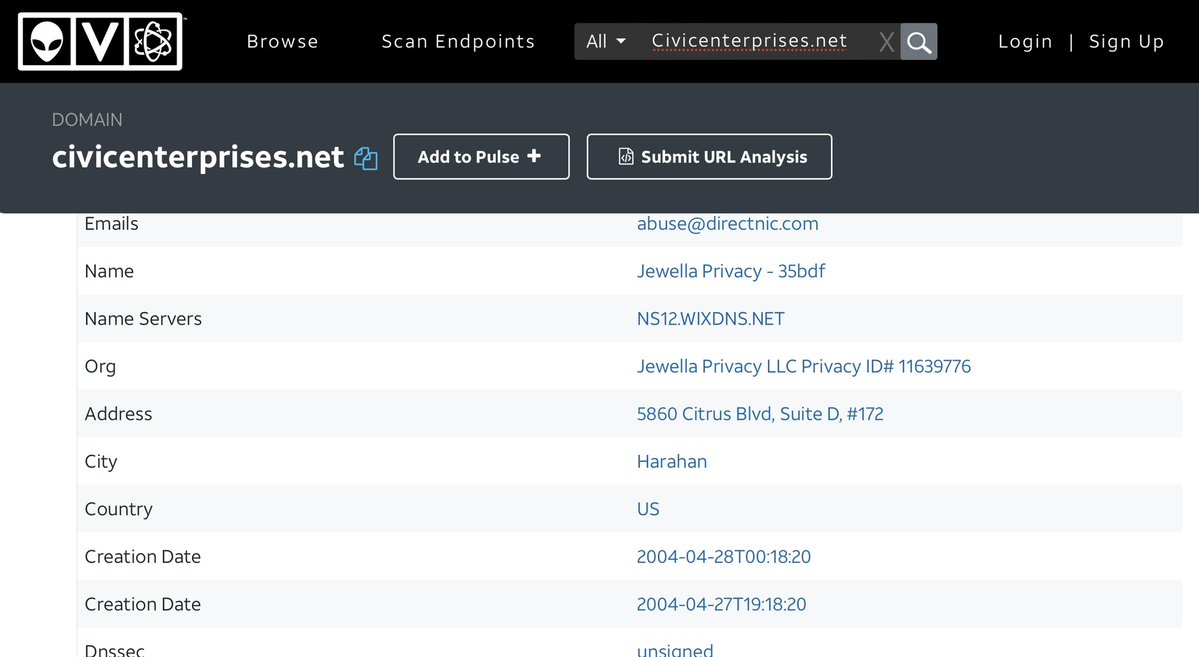The width and height of the screenshot is (1199, 657).
Task: Click the AlienVault OTX logo
Action: pos(100,42)
